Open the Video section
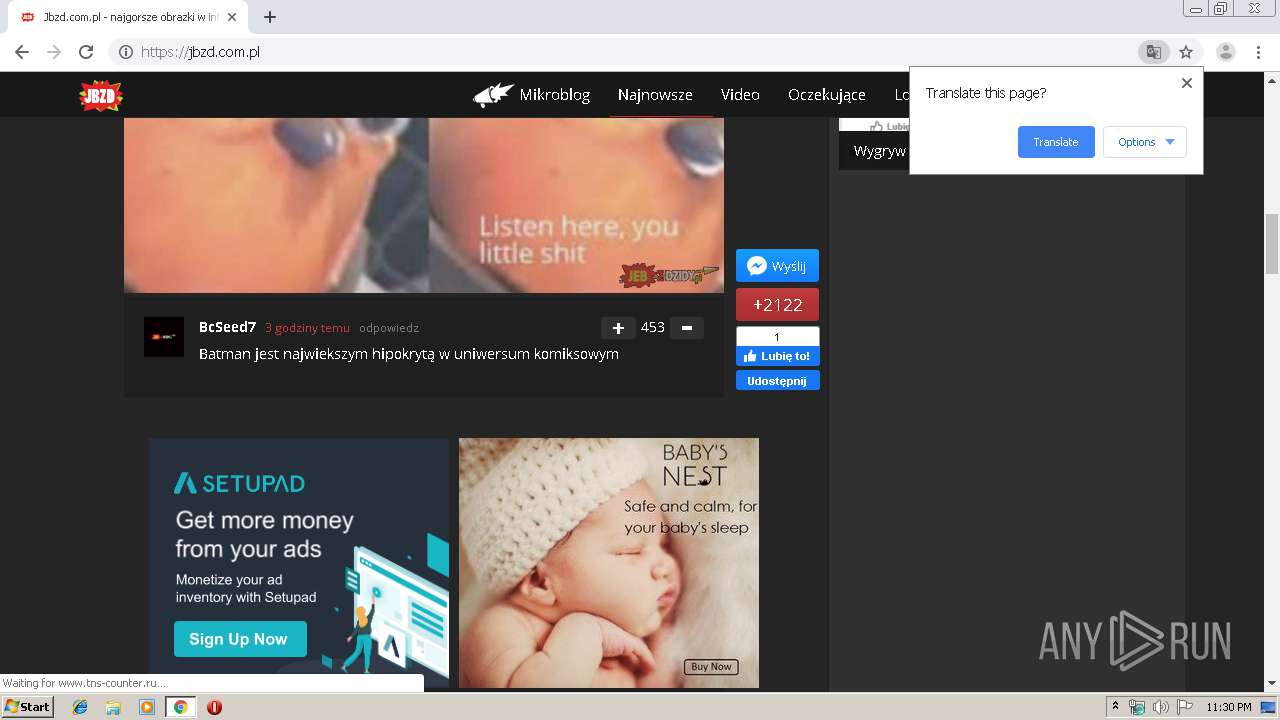This screenshot has height=720, width=1280. (x=740, y=95)
